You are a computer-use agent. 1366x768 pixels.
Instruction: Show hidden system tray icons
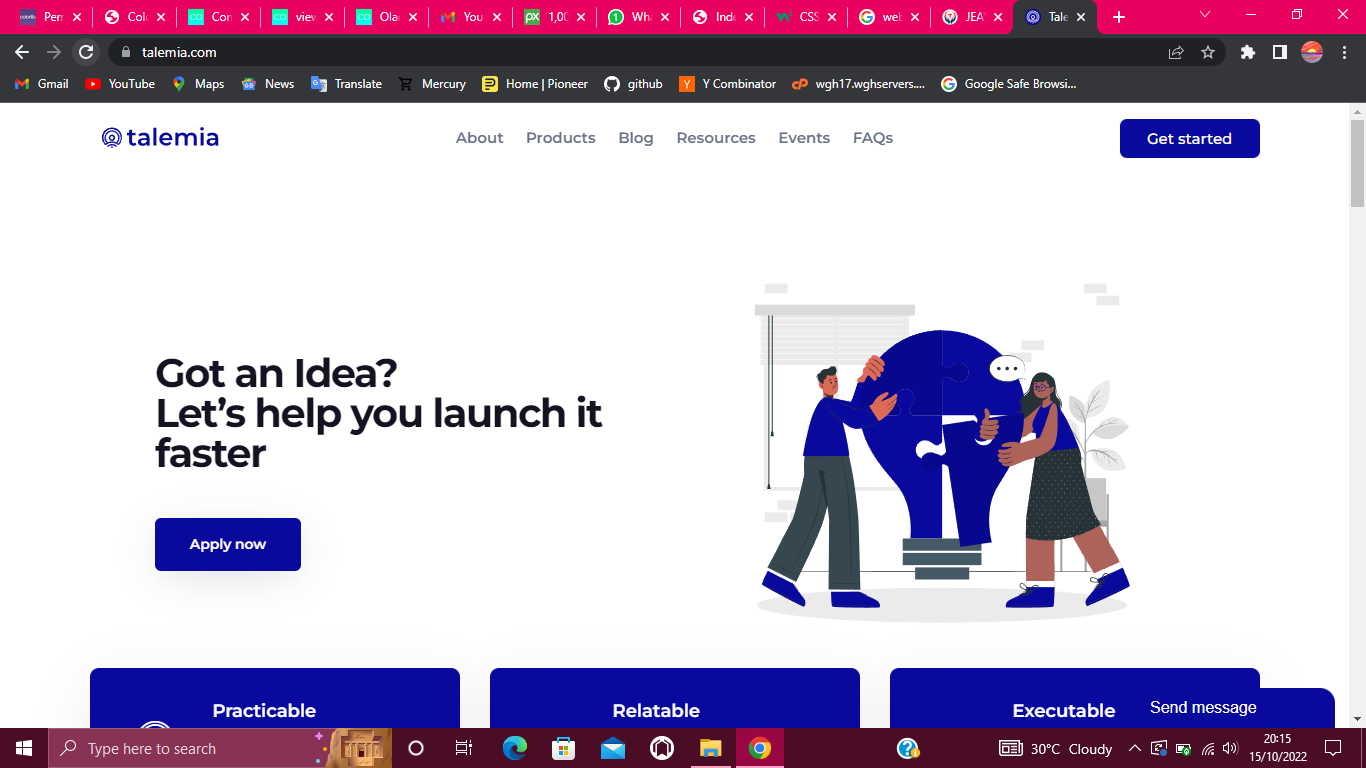pos(1134,748)
